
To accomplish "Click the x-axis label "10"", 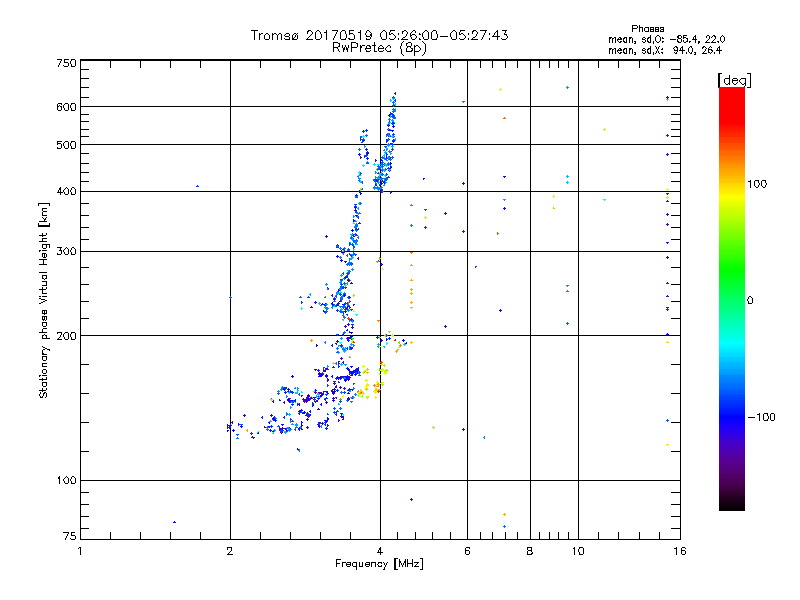I will 578,551.
